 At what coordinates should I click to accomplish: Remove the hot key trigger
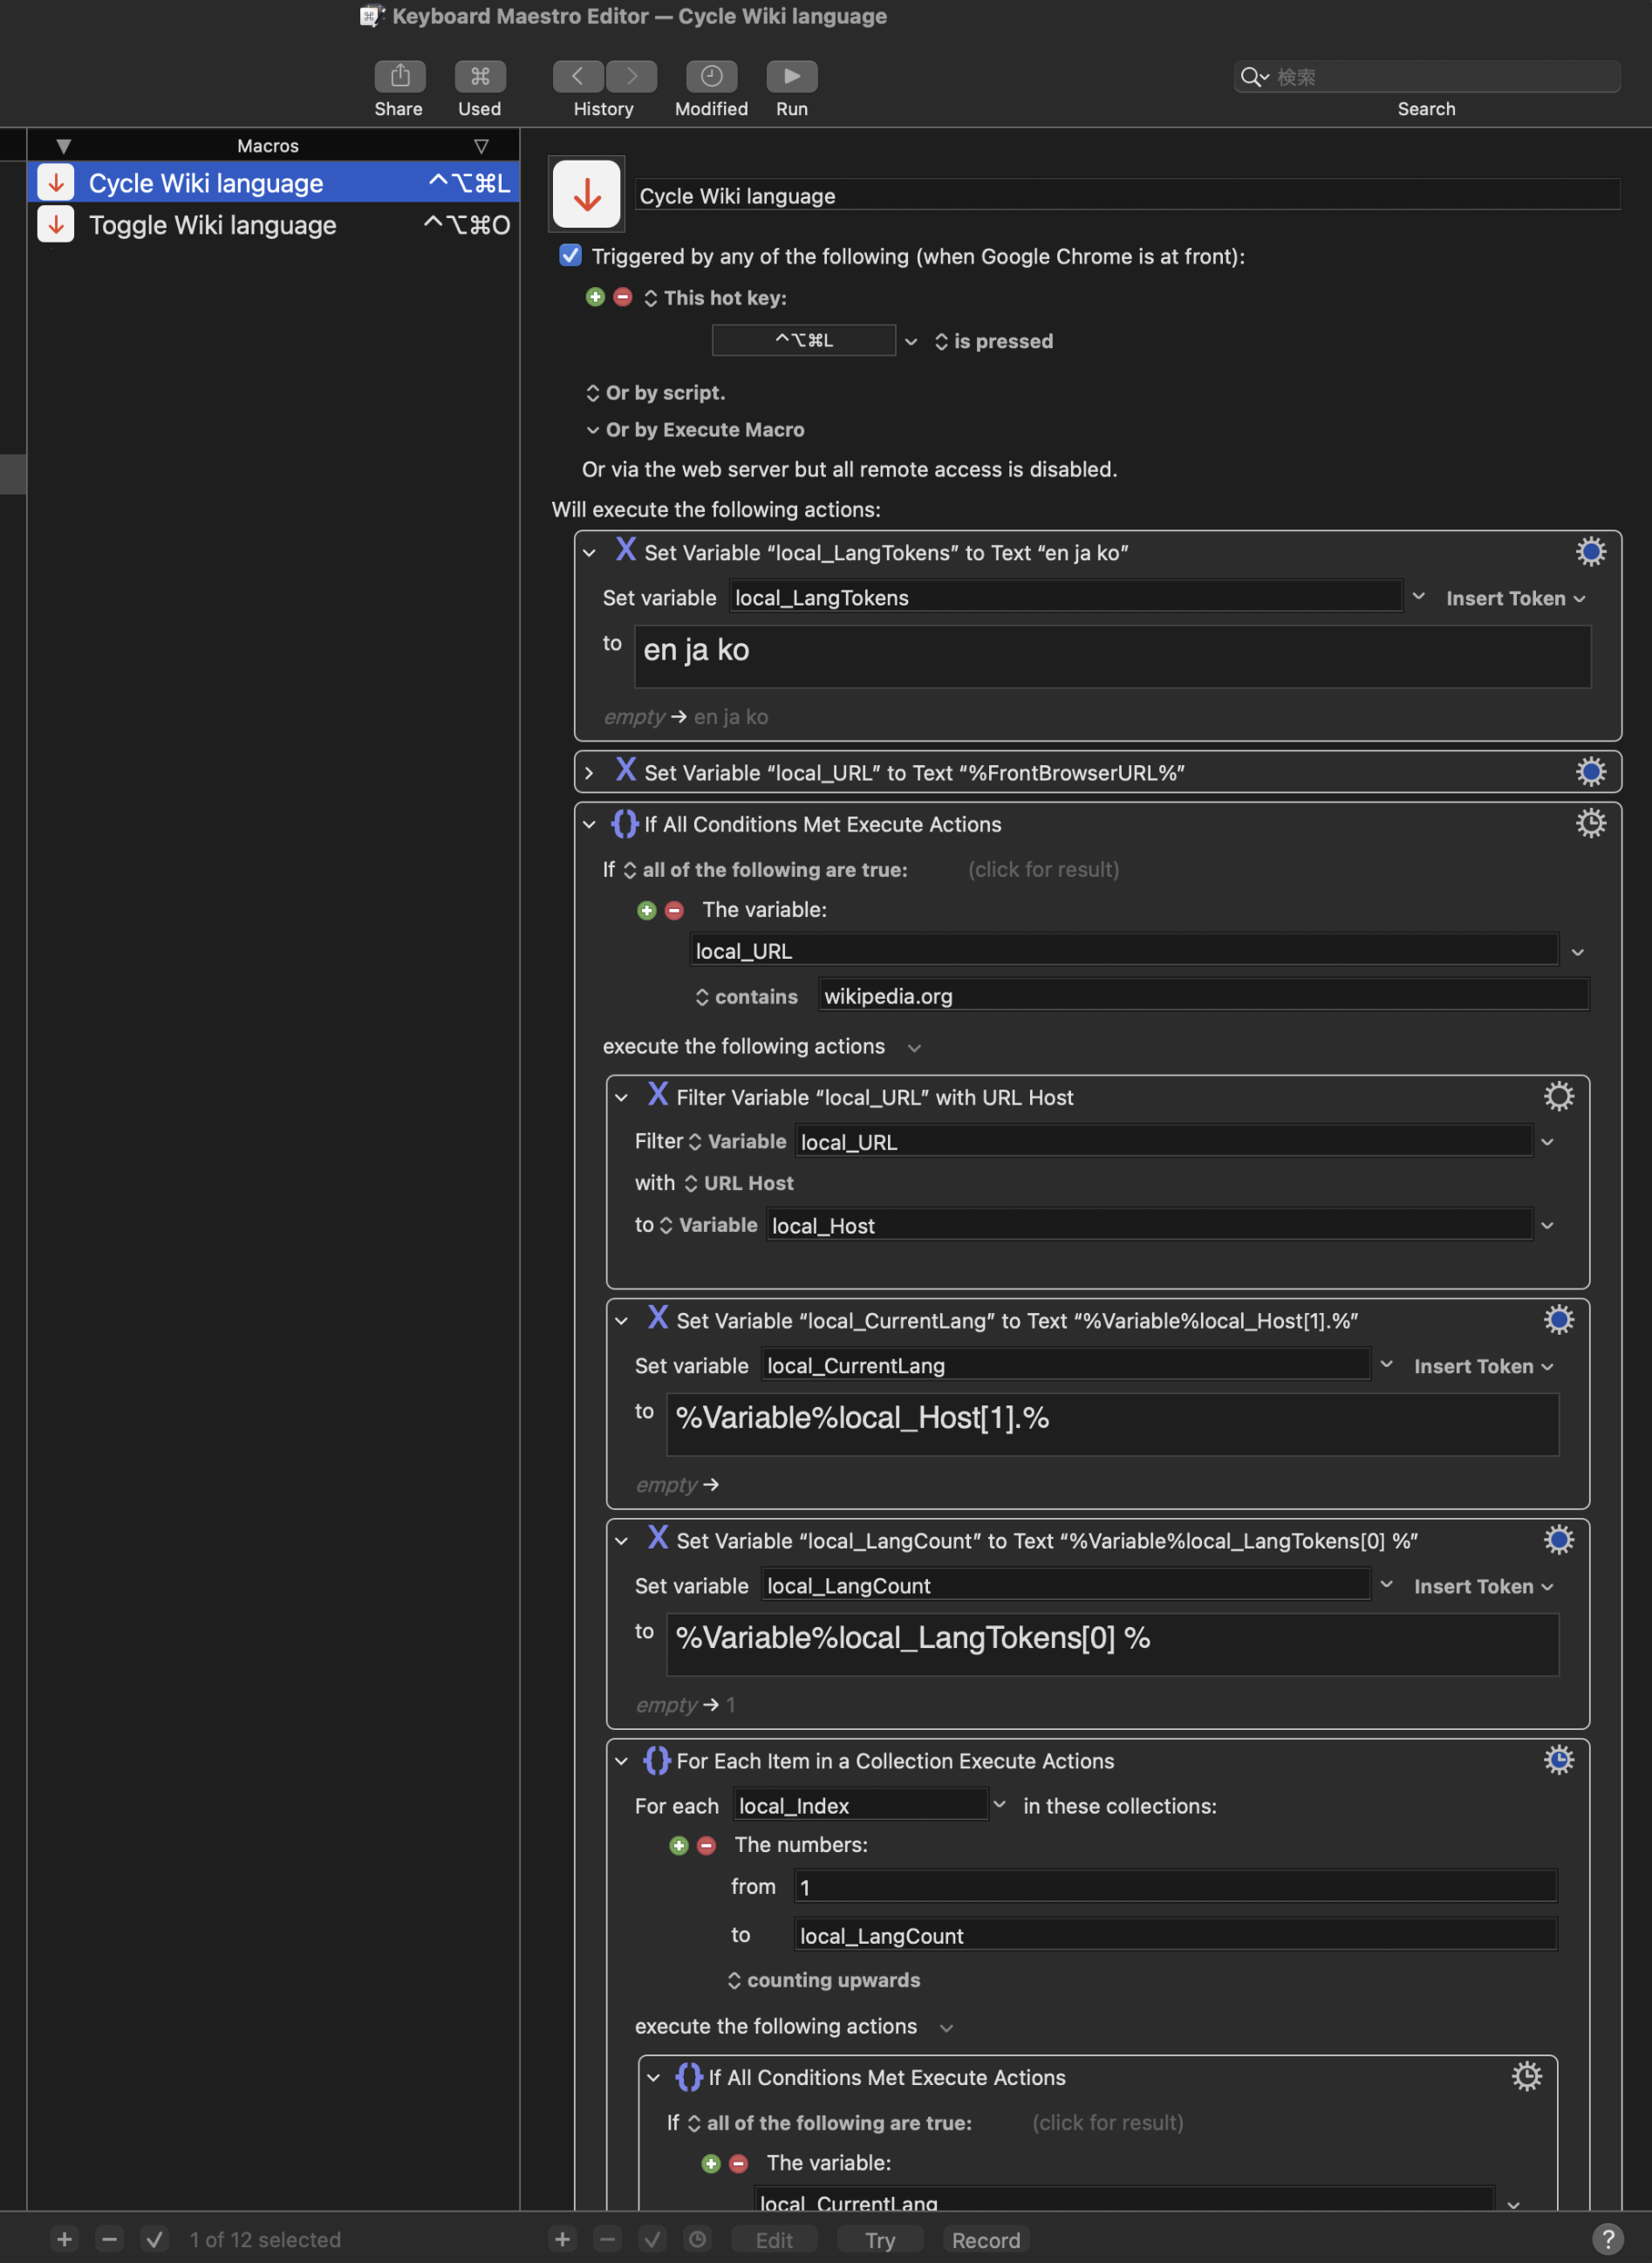pos(622,297)
